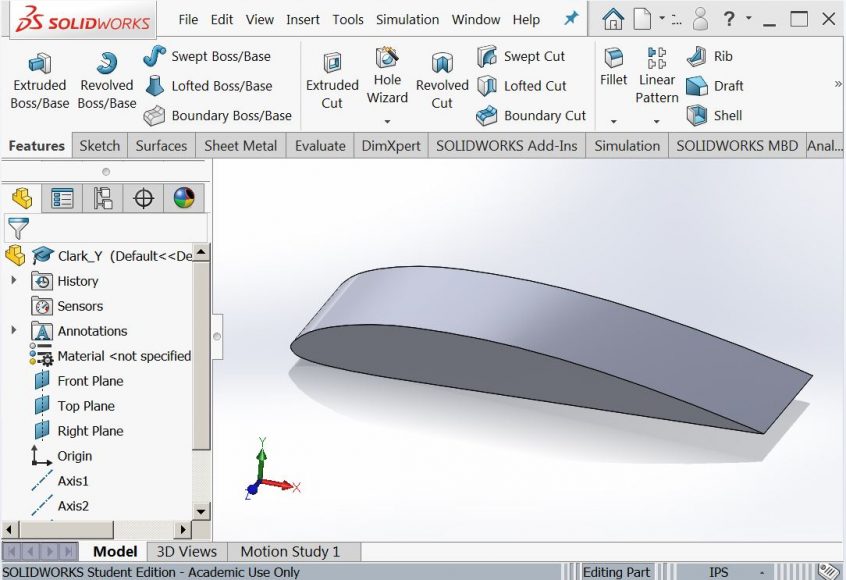Switch to the DisplayManager globe tab
The width and height of the screenshot is (846, 580).
tap(183, 197)
